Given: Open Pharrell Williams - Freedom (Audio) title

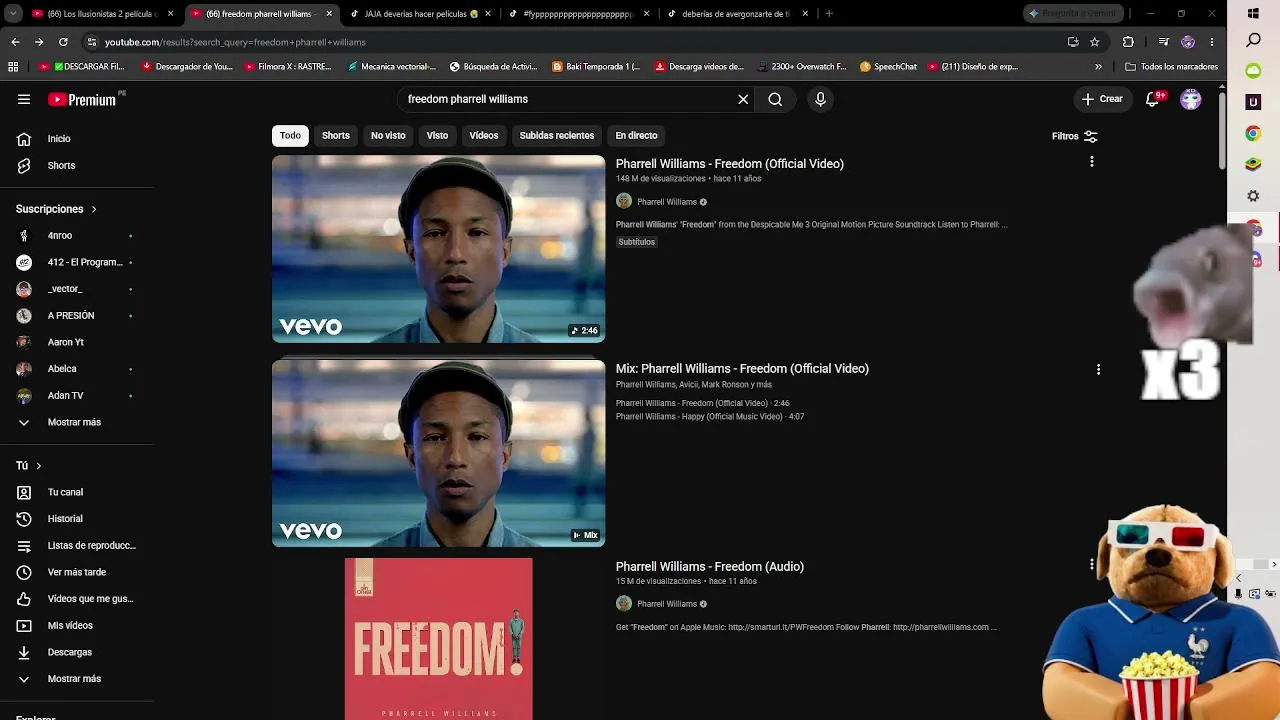Looking at the screenshot, I should click(710, 567).
